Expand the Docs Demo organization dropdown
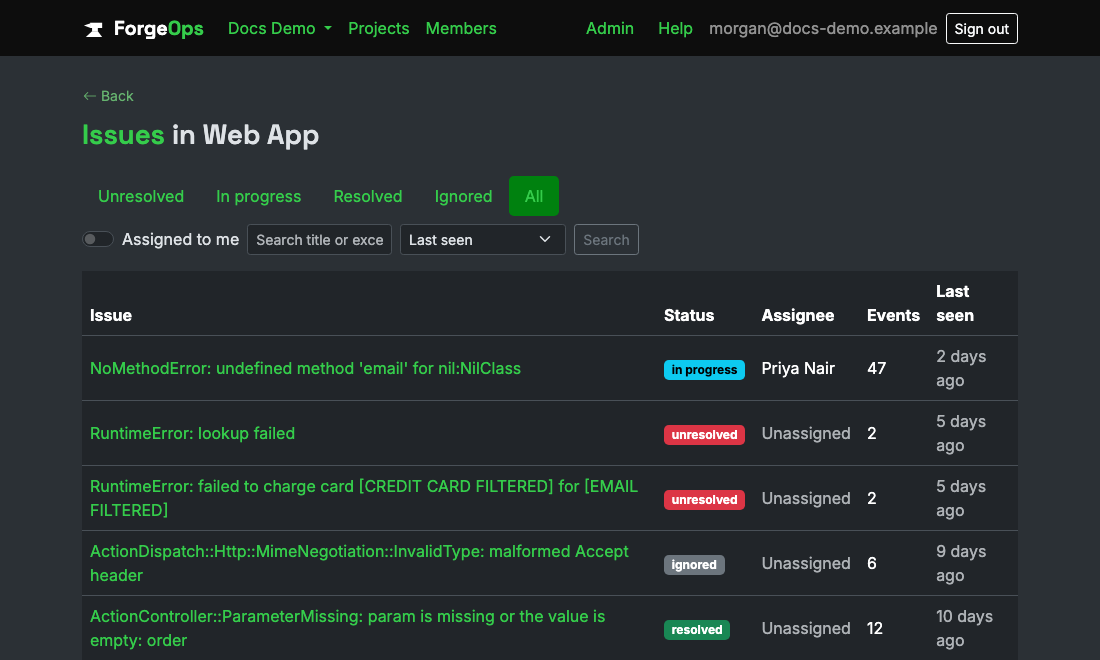This screenshot has width=1100, height=660. (279, 29)
